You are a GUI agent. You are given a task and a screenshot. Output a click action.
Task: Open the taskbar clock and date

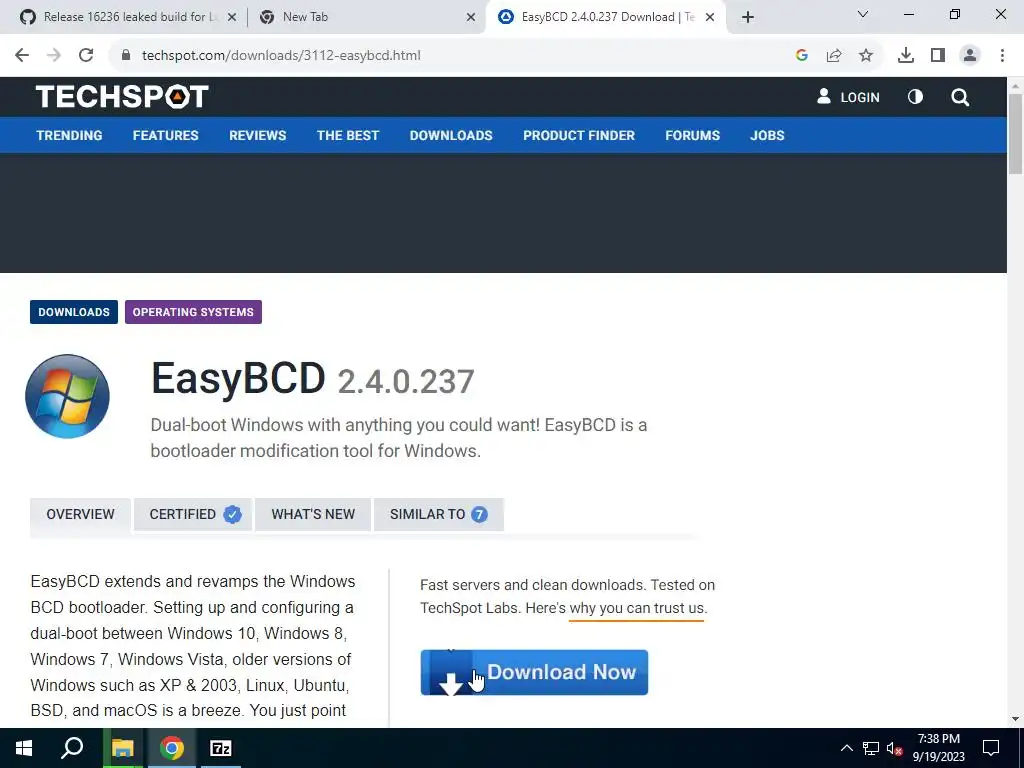click(938, 748)
